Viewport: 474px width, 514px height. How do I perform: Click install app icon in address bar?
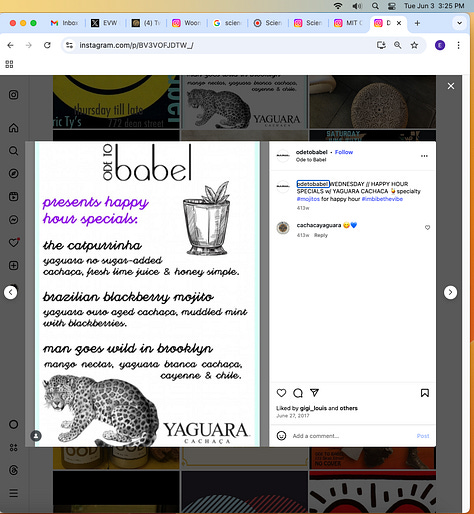381,45
